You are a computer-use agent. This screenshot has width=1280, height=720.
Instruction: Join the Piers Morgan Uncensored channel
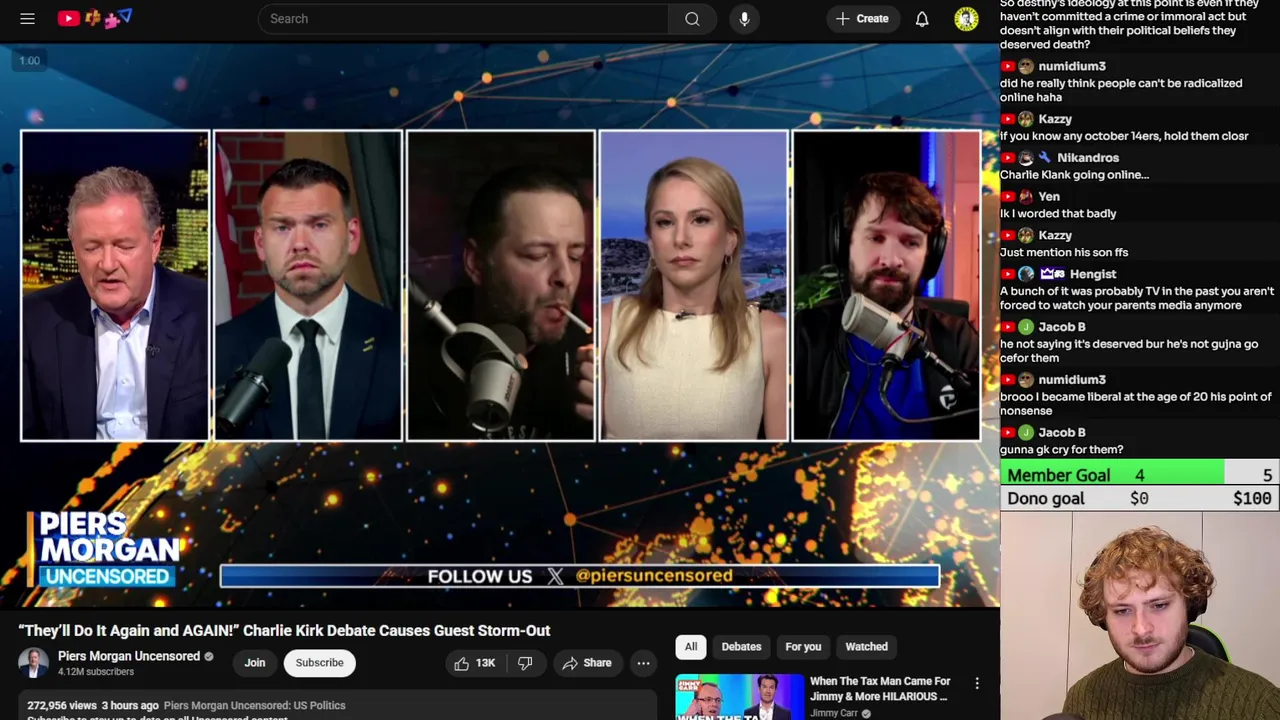coord(255,663)
